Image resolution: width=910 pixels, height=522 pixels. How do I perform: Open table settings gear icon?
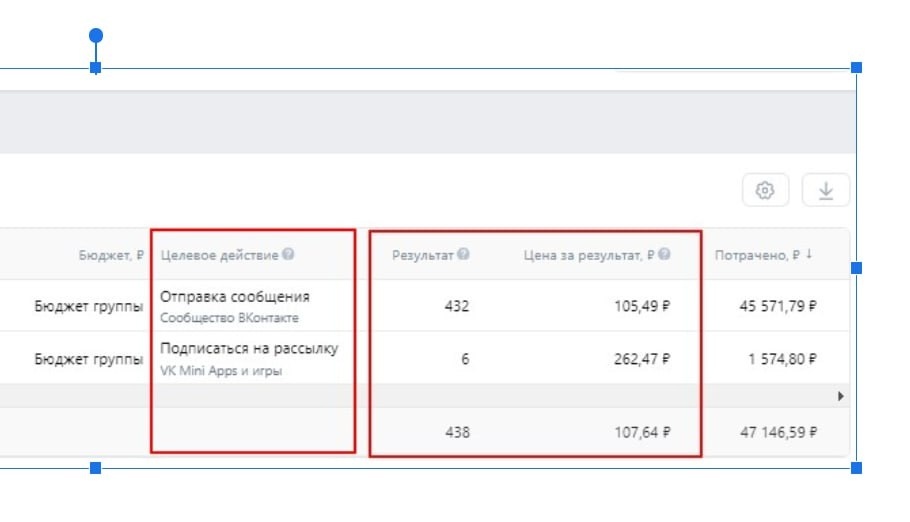(765, 190)
